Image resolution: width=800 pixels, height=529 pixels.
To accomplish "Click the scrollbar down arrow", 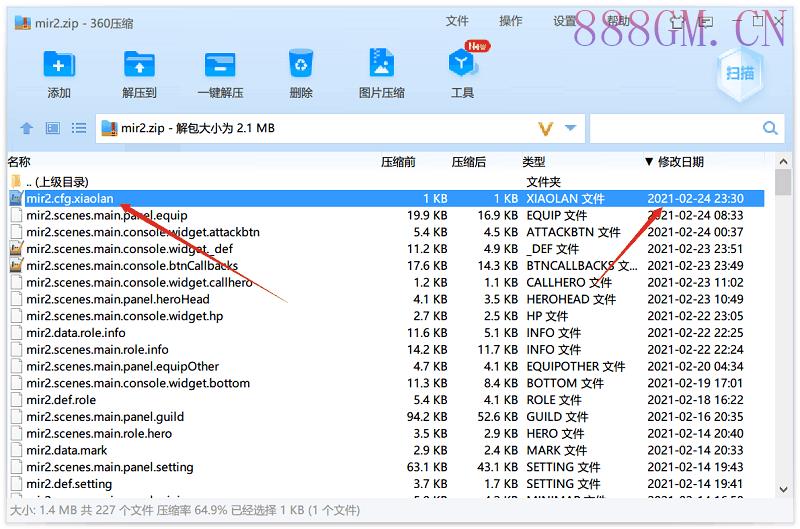I will (783, 490).
